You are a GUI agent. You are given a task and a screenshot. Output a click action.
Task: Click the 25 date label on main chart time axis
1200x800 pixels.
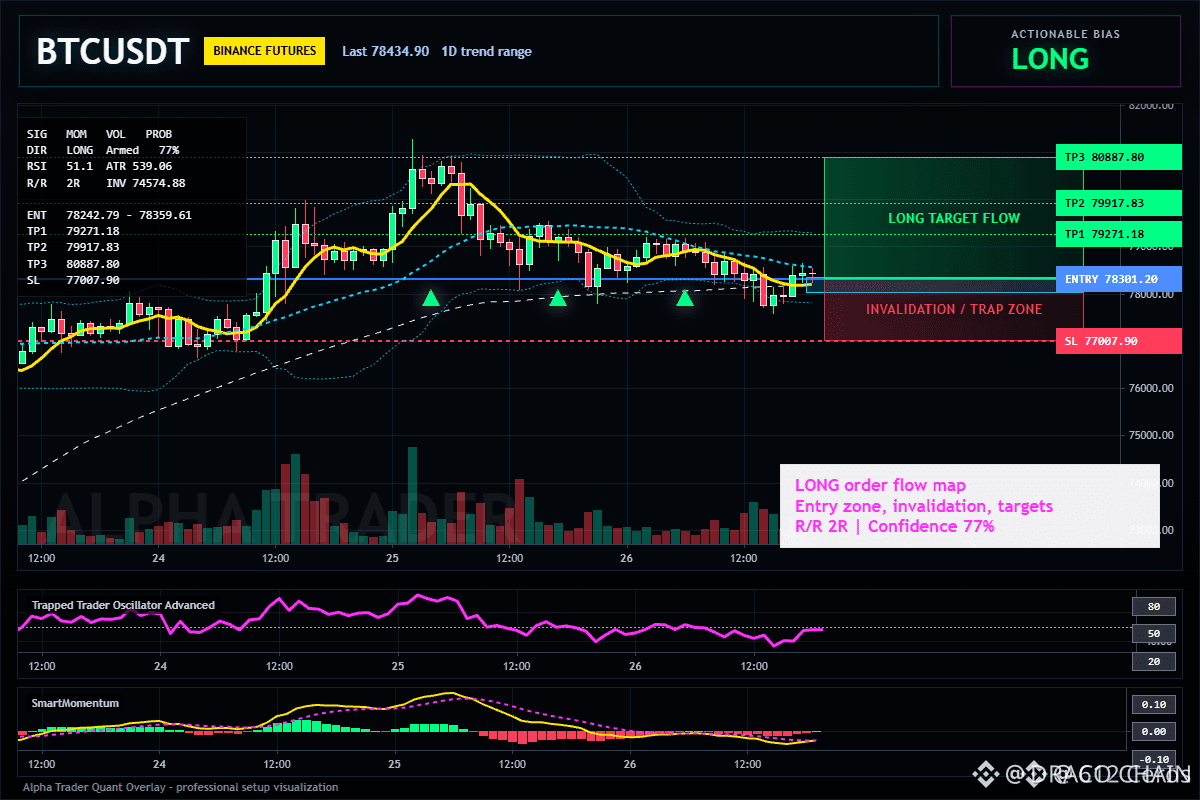(x=393, y=558)
